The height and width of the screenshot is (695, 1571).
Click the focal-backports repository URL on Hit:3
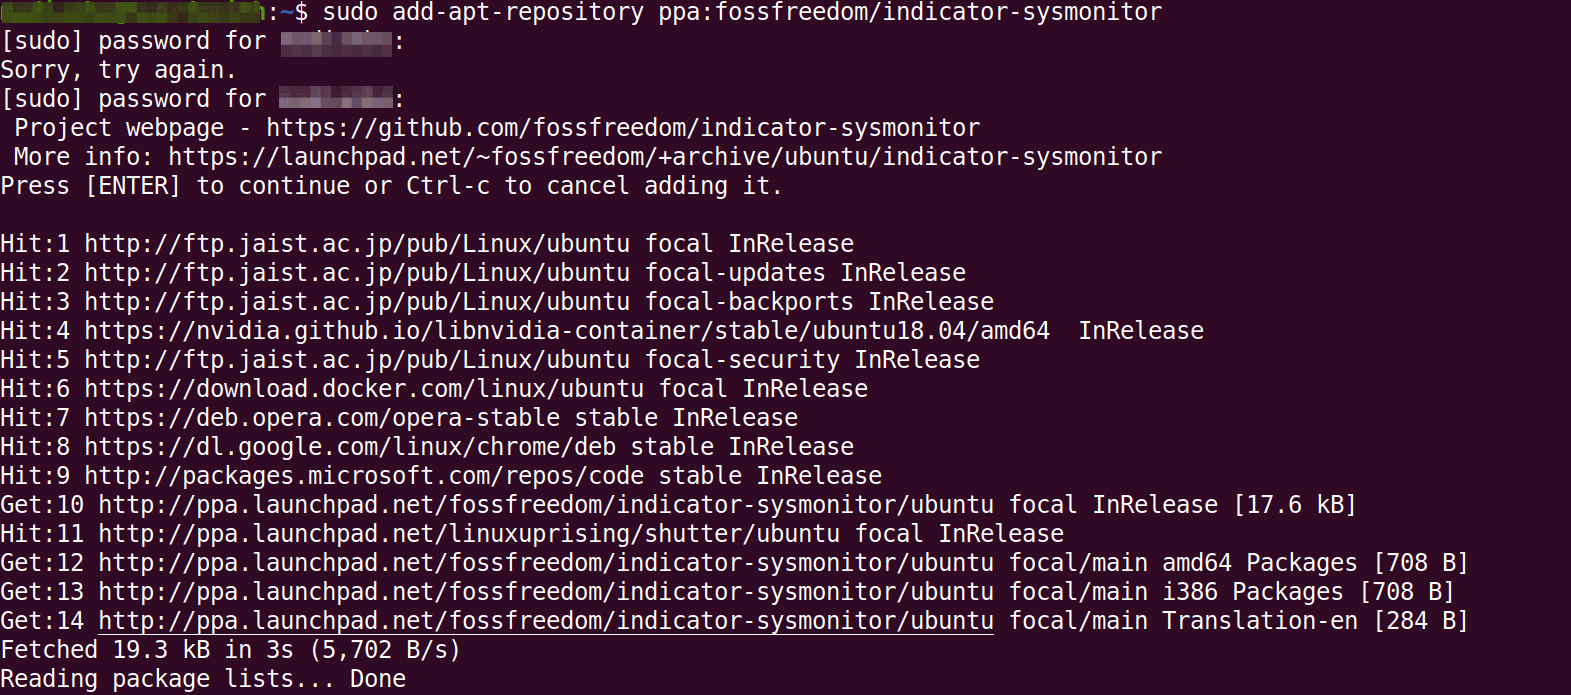pyautogui.click(x=357, y=302)
